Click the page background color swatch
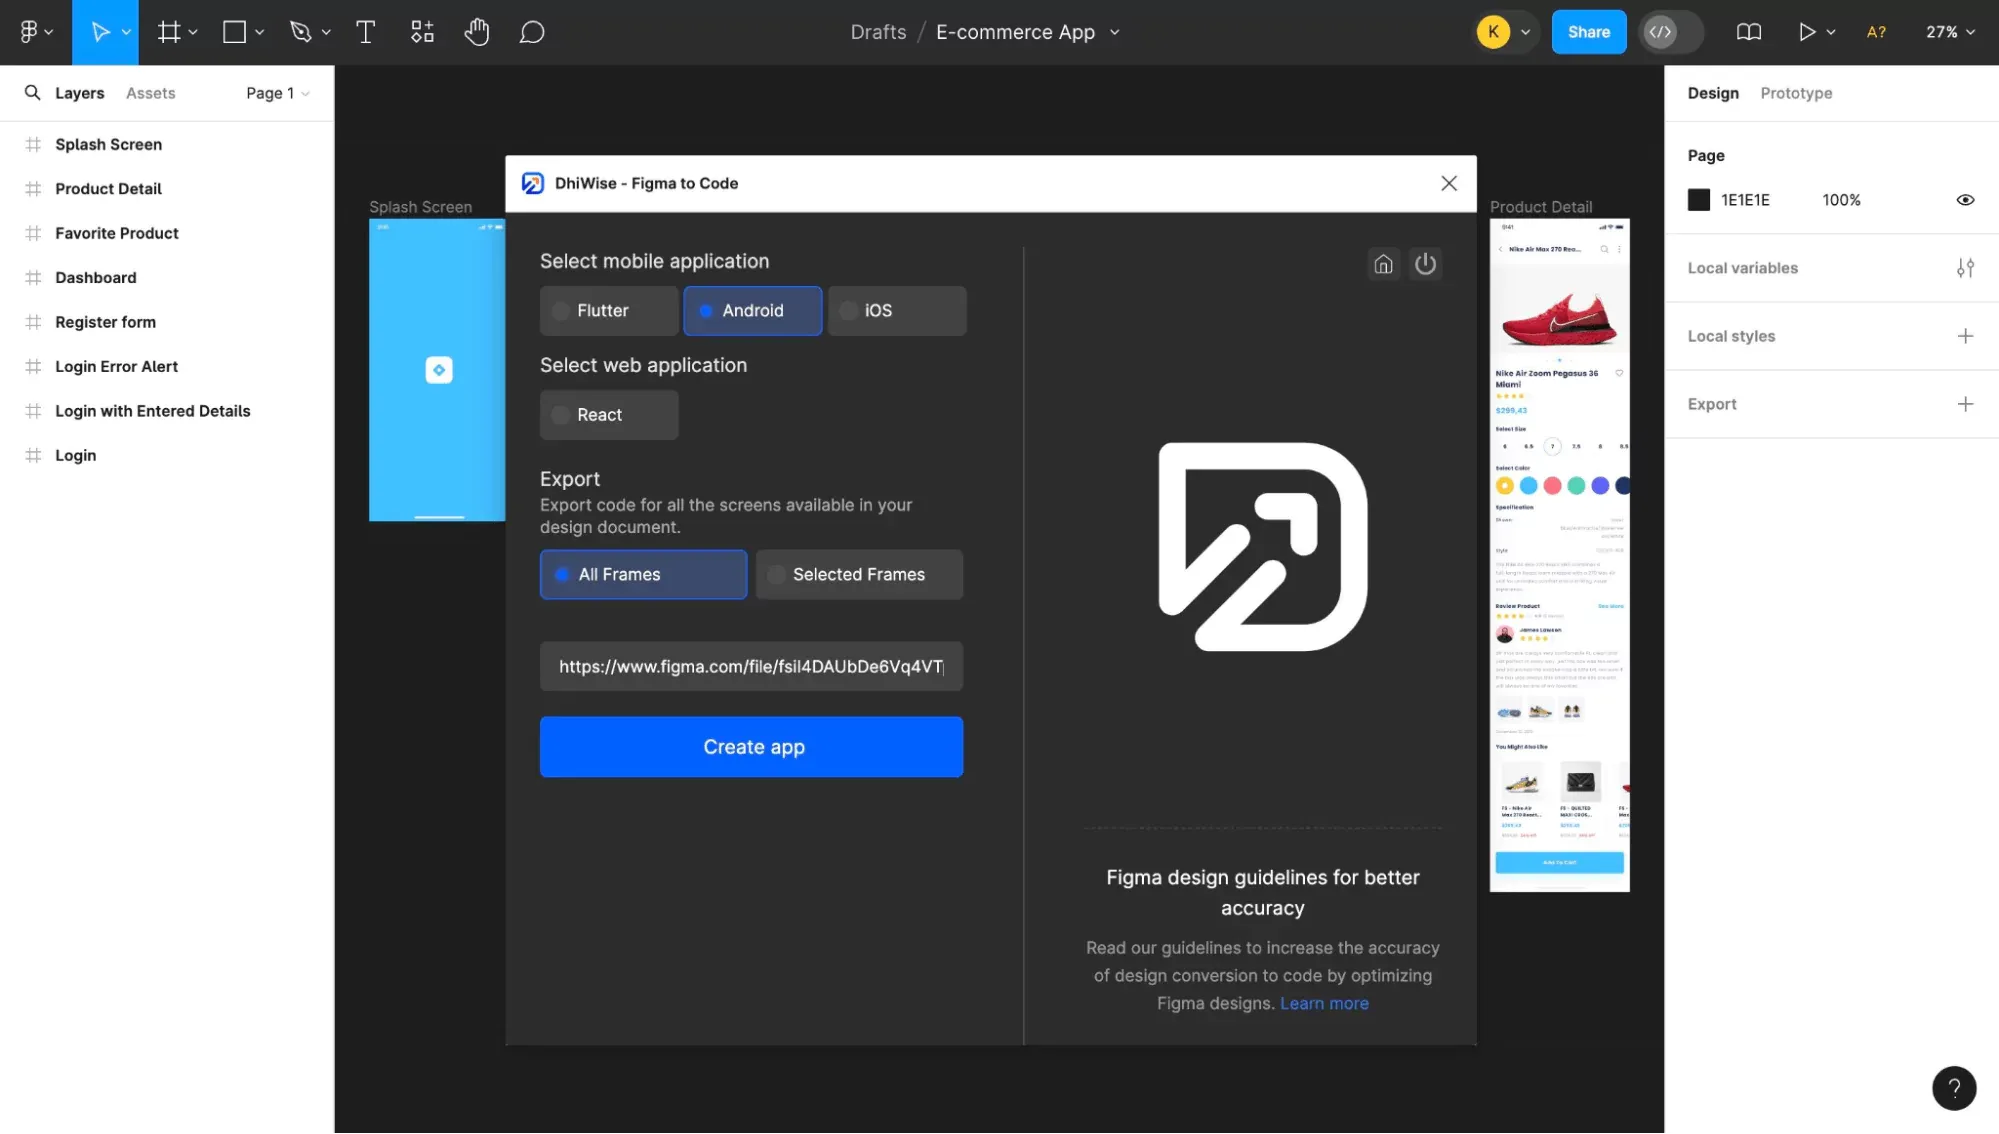 pyautogui.click(x=1698, y=200)
